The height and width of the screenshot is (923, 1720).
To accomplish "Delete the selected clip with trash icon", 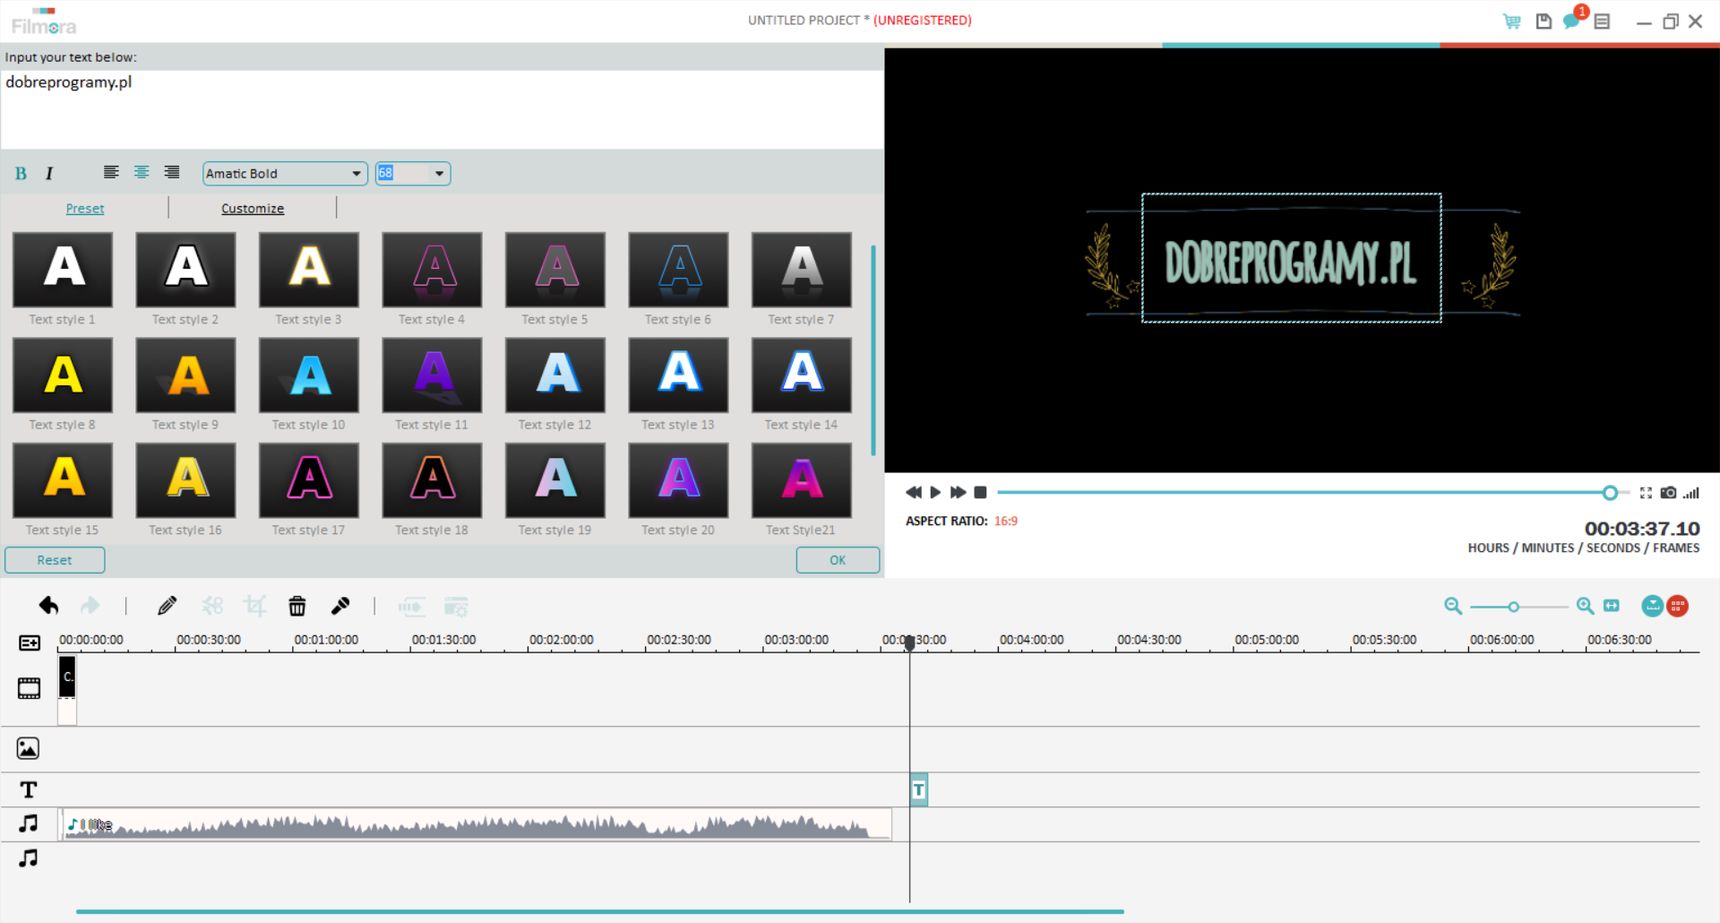I will (297, 605).
